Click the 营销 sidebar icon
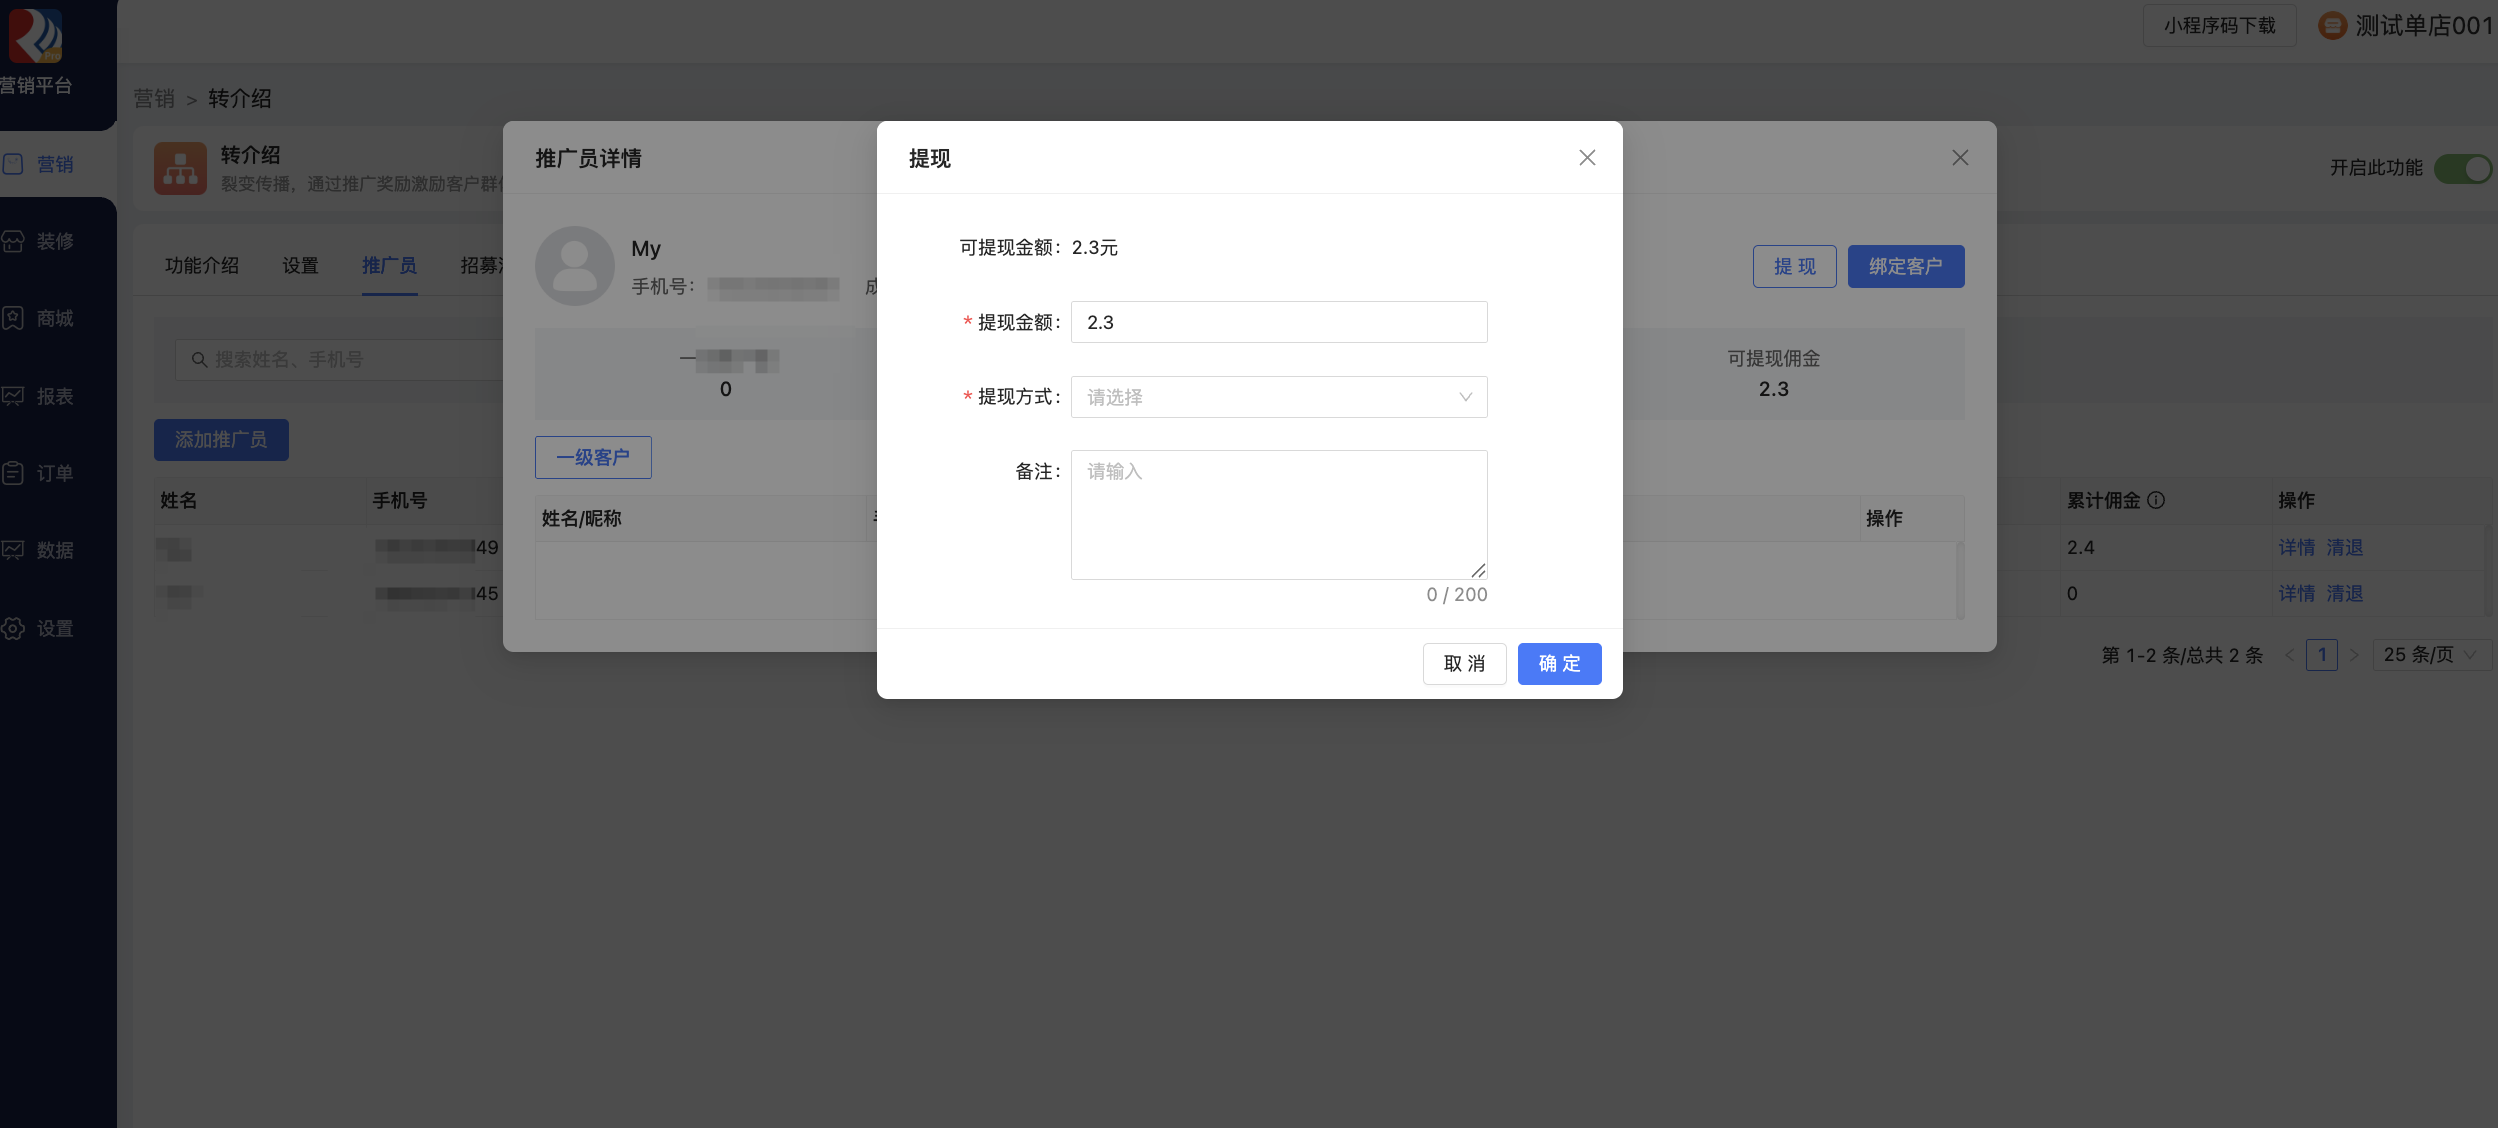The width and height of the screenshot is (2498, 1128). click(x=13, y=164)
